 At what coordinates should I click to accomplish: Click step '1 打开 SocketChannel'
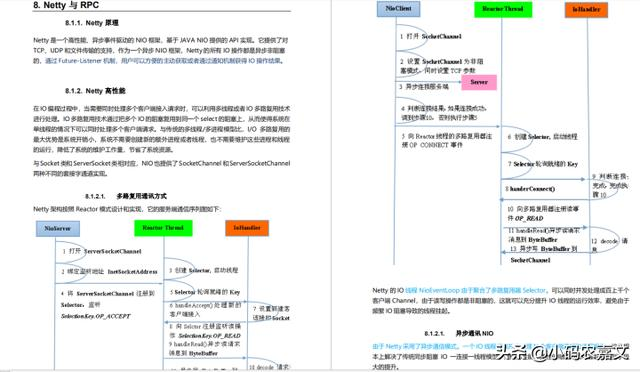[x=431, y=36]
